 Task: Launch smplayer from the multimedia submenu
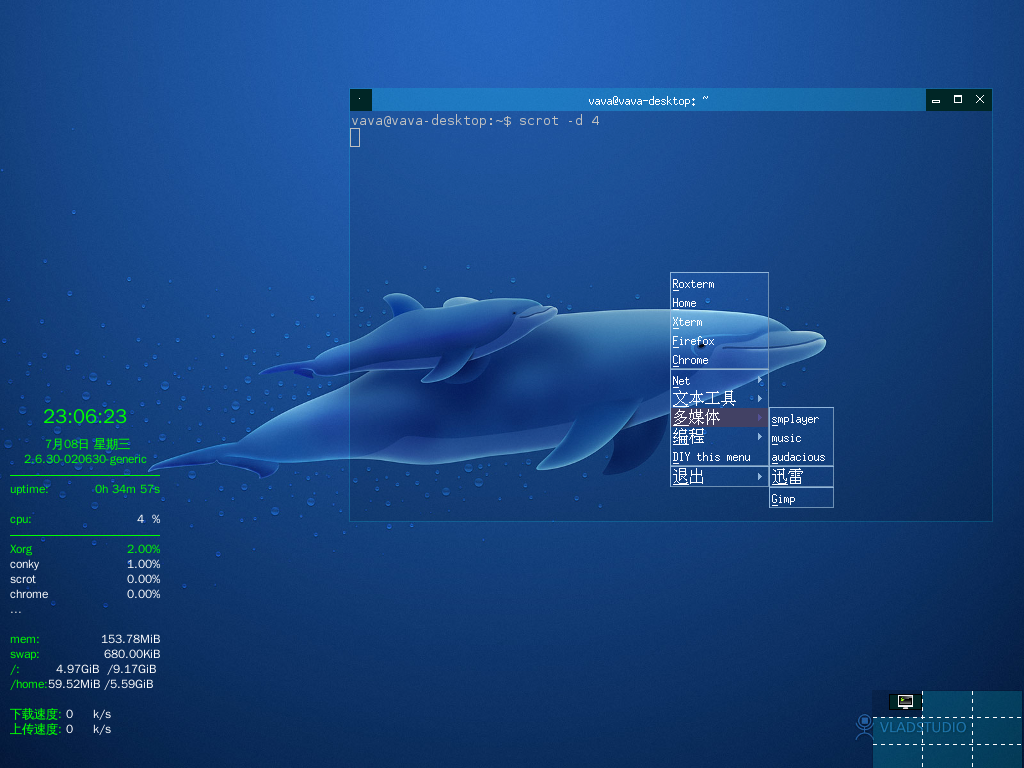(x=801, y=419)
